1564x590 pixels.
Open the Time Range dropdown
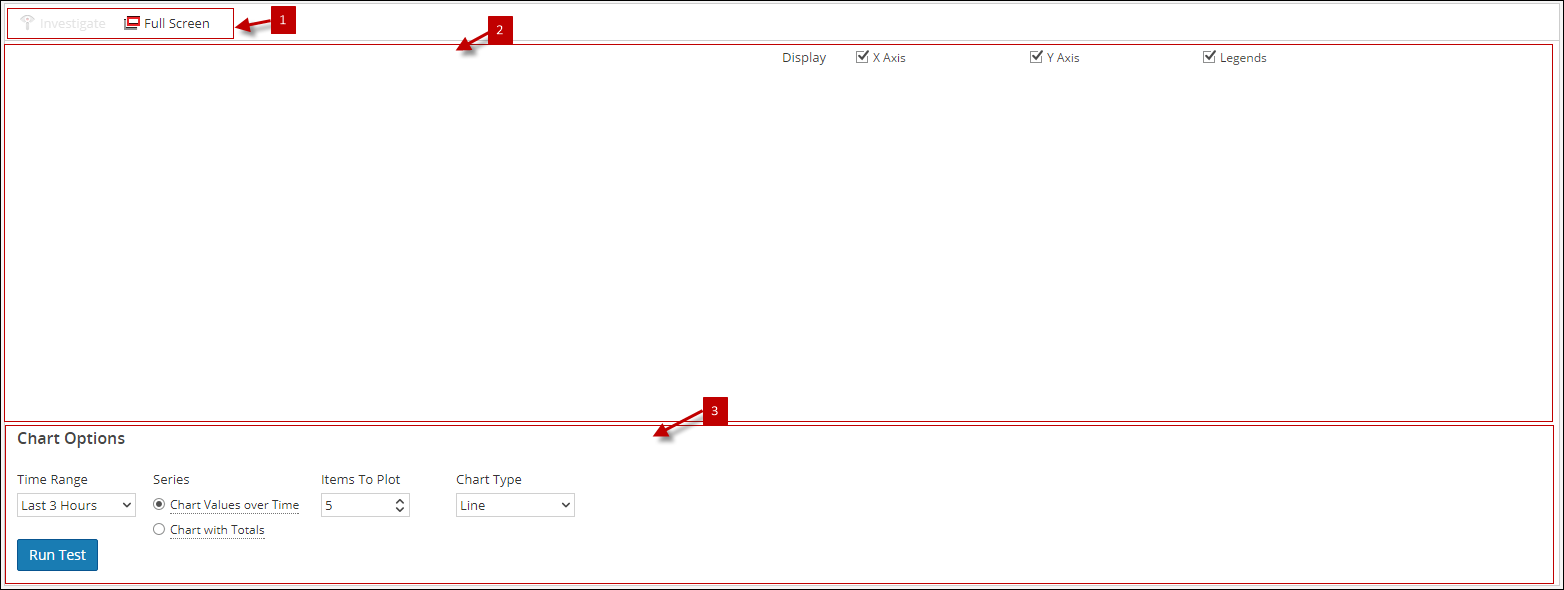click(77, 505)
